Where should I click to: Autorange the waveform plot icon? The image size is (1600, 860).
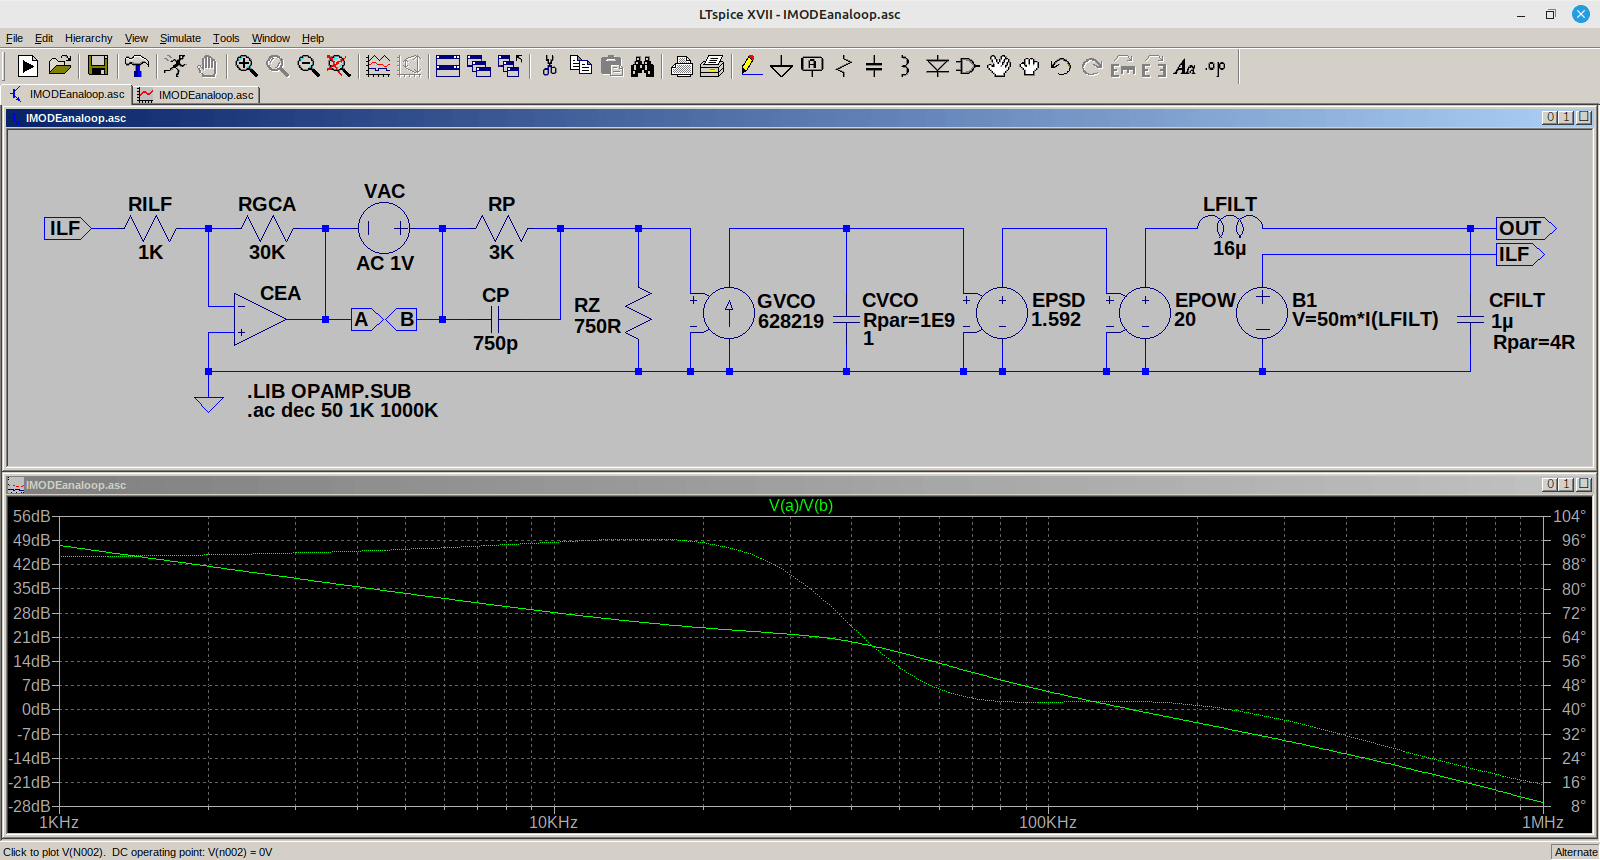[378, 66]
